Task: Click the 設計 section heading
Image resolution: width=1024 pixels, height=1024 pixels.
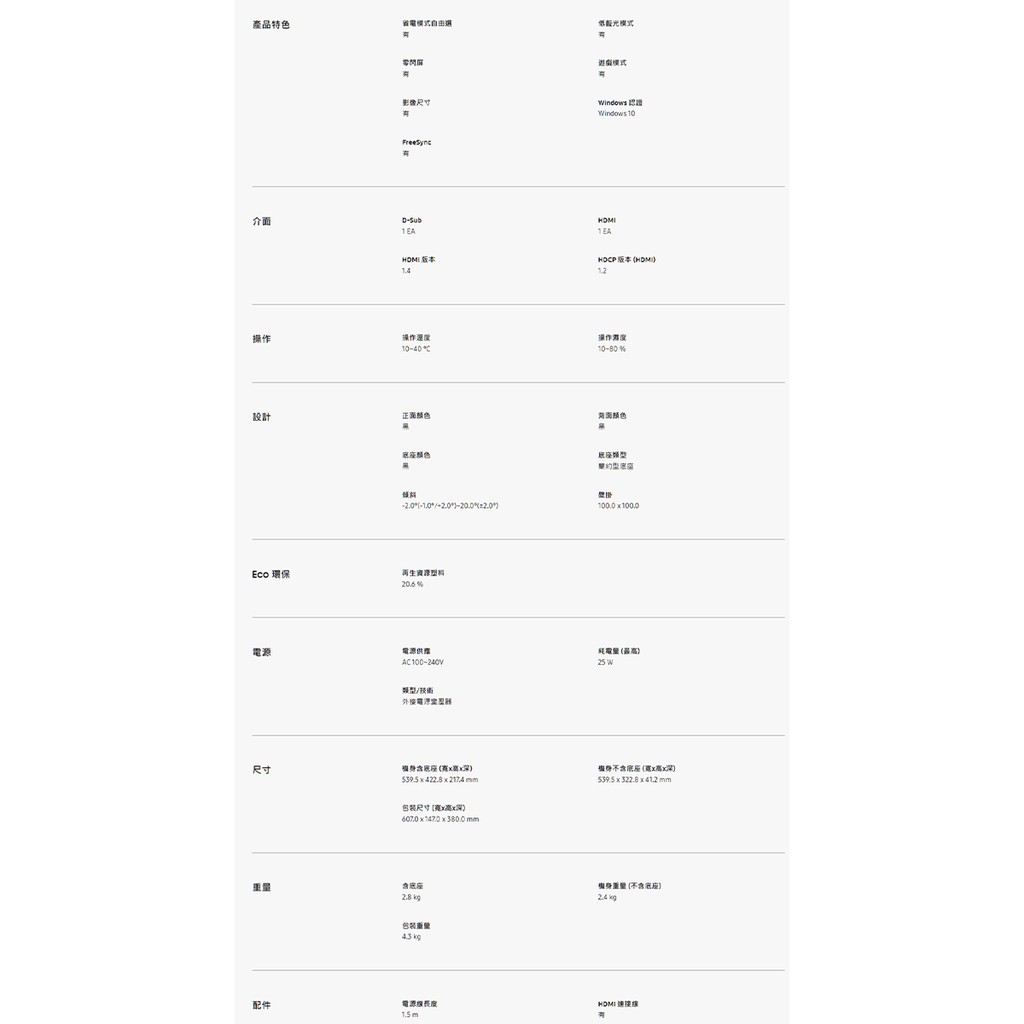Action: (262, 417)
